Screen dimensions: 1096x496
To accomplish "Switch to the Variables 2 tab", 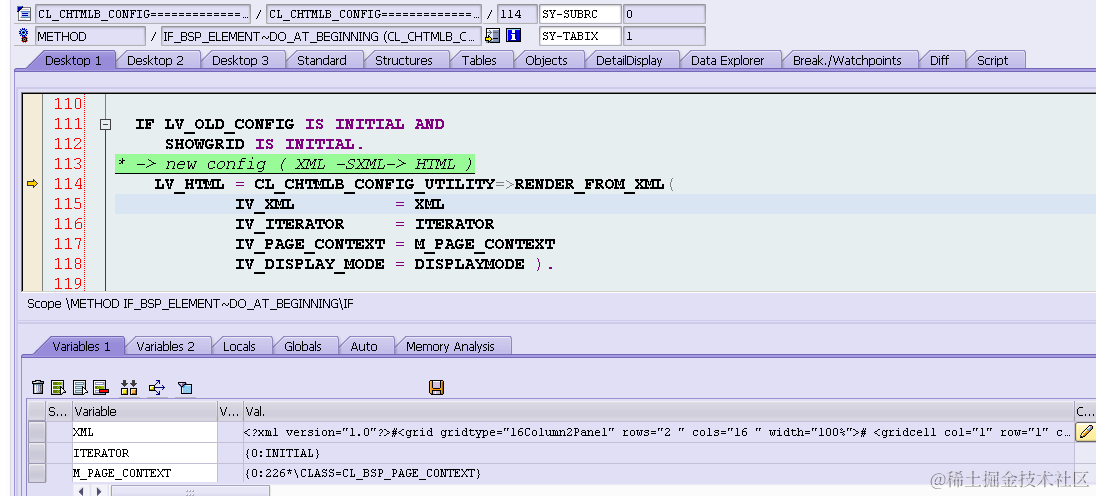I will tap(166, 347).
